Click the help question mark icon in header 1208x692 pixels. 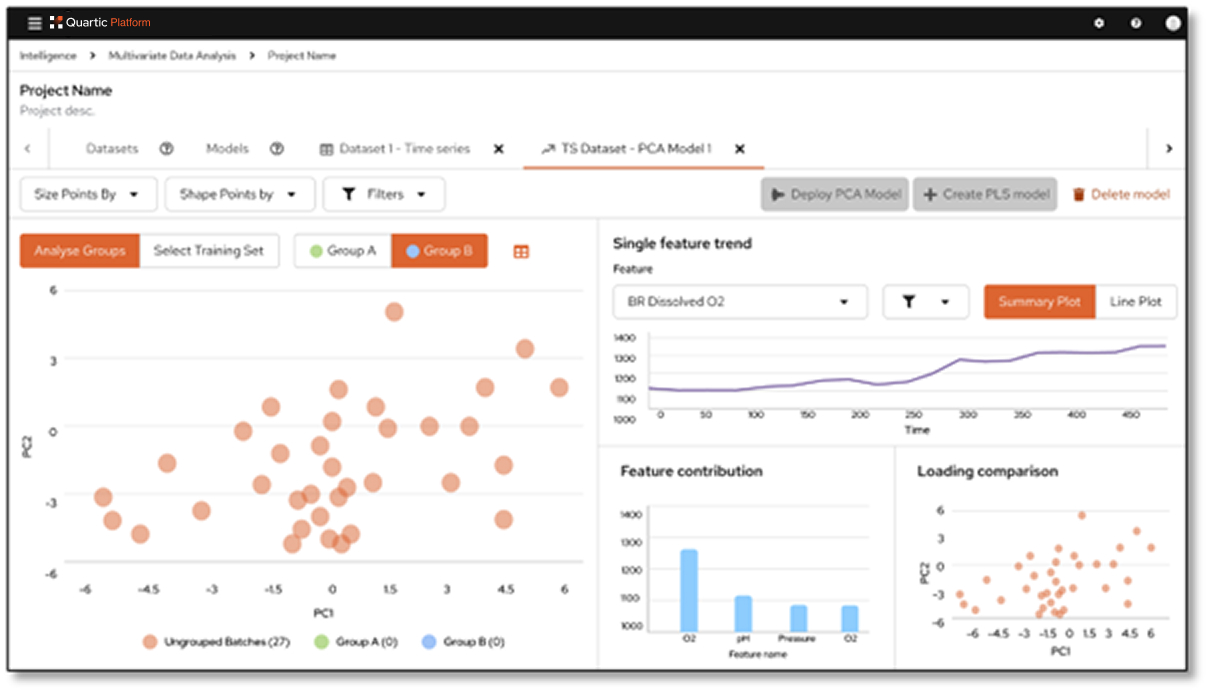pyautogui.click(x=1136, y=23)
